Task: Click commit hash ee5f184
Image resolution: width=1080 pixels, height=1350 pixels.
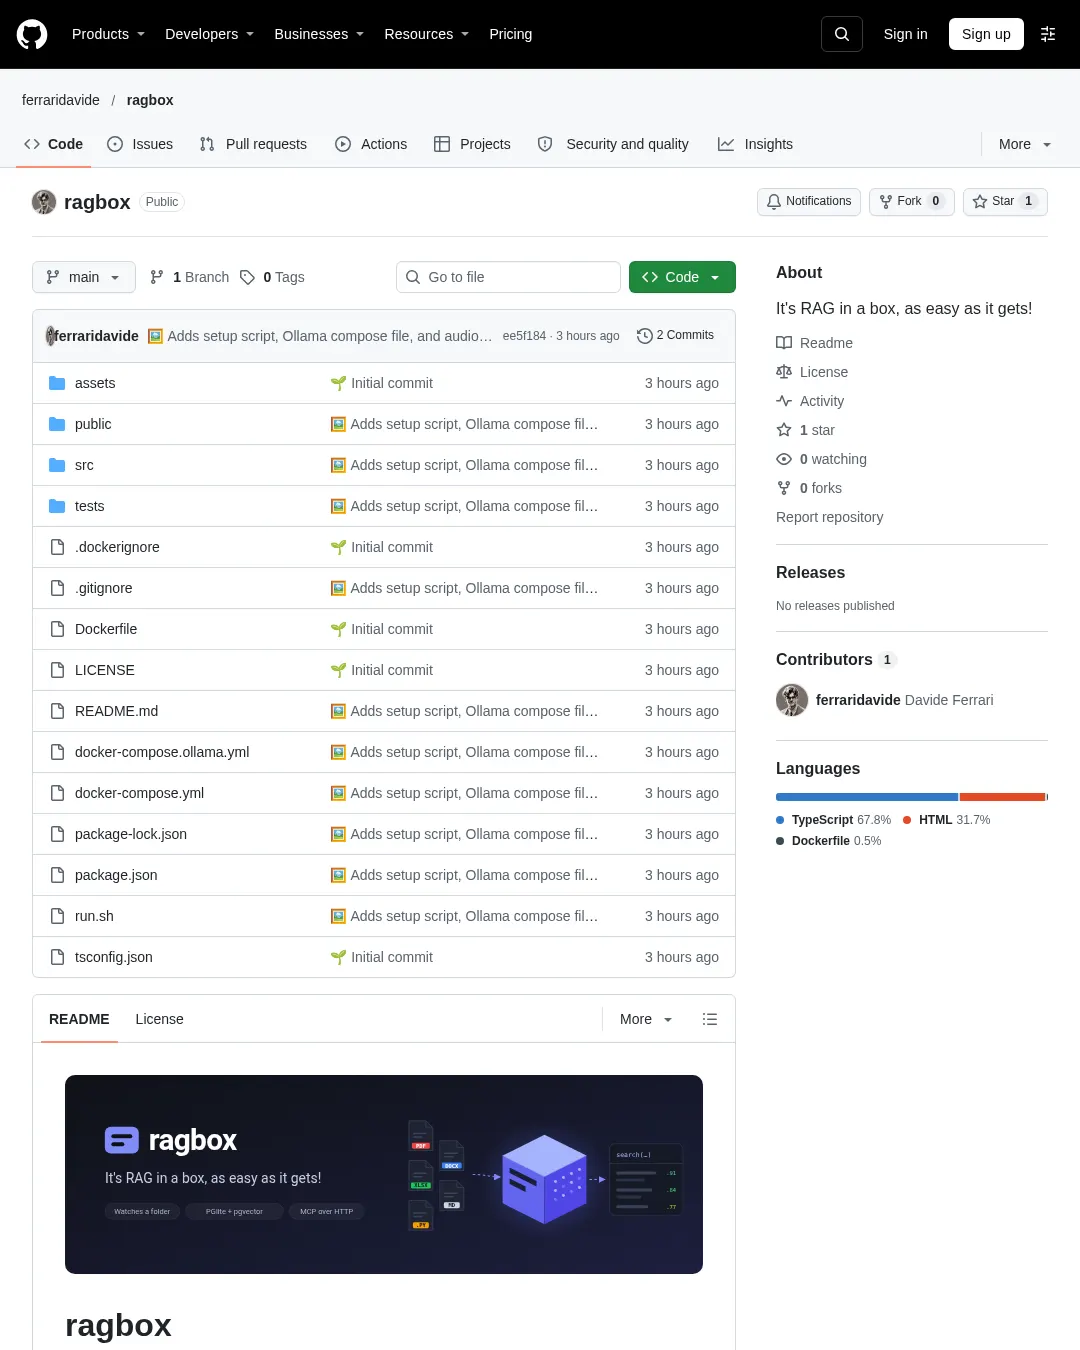Action: click(x=524, y=336)
